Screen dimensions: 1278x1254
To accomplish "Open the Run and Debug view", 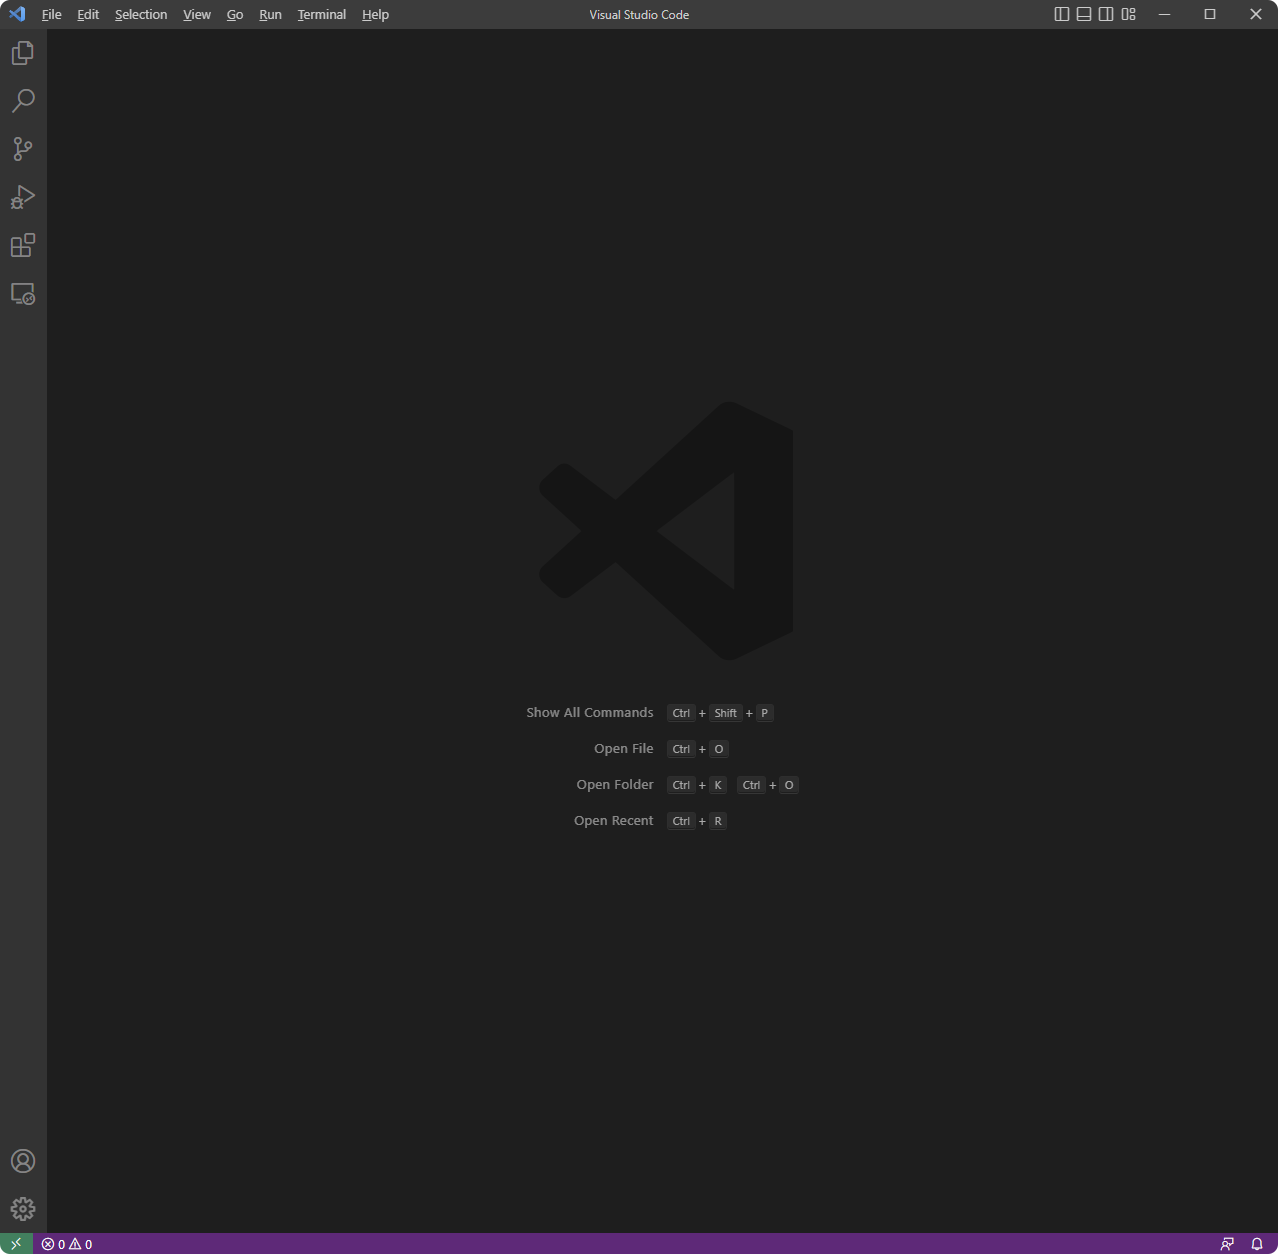I will coord(23,197).
